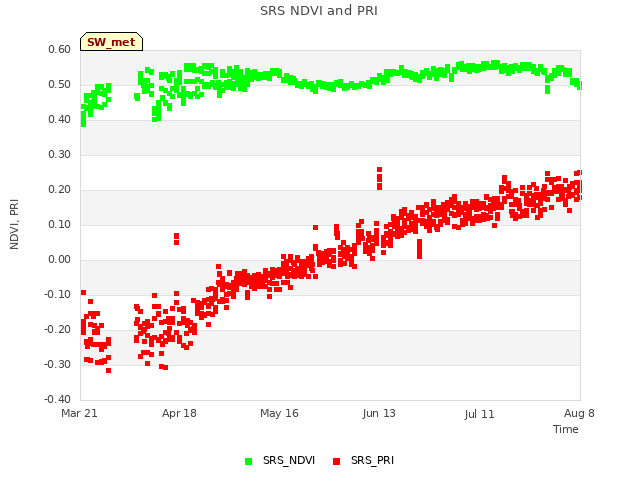
Task: Click the 0.20 y-axis tick label
Action: (60, 189)
